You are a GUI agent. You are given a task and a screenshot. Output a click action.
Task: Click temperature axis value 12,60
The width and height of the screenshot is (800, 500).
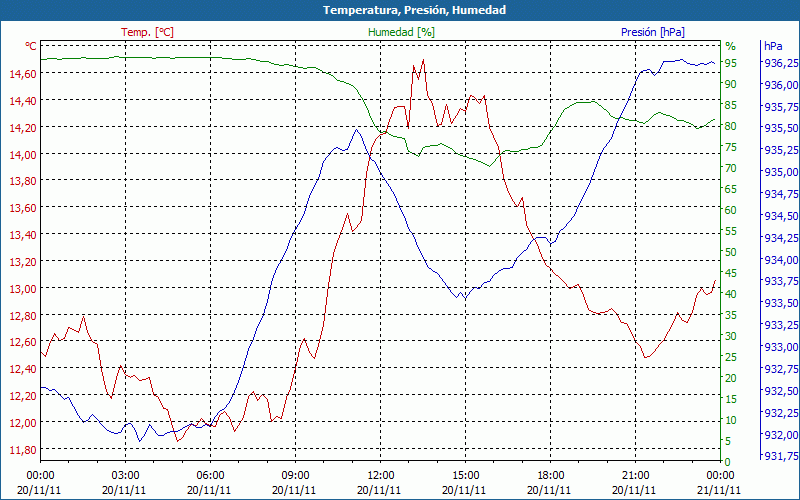click(22, 342)
